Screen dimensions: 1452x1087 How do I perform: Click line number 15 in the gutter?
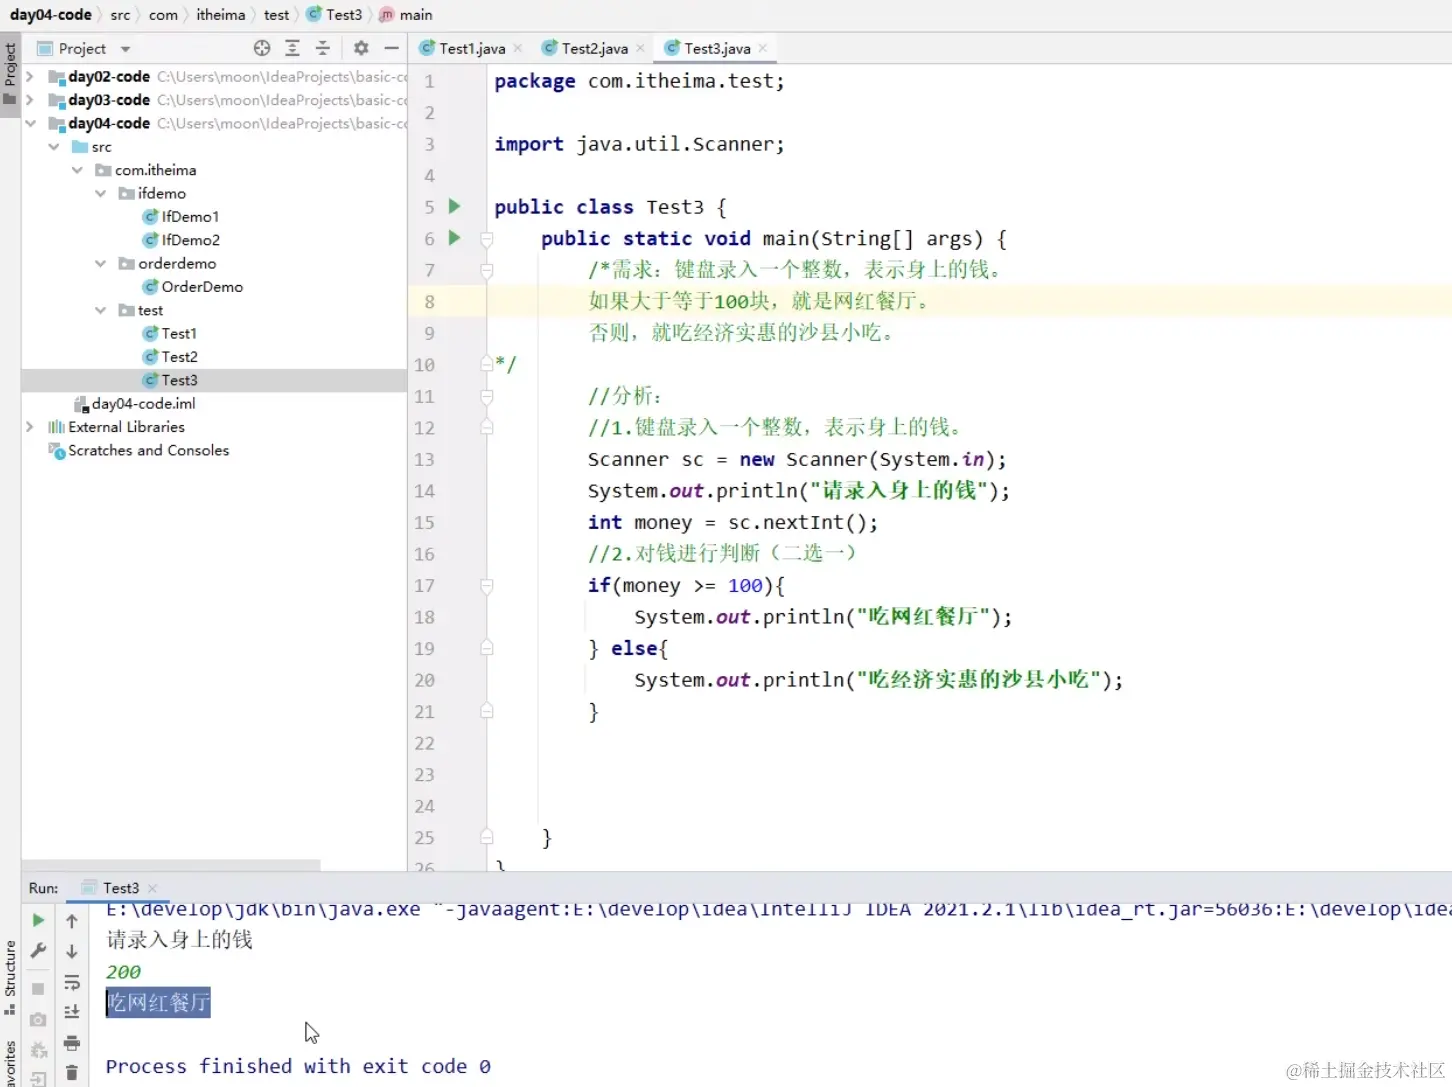[x=424, y=522]
